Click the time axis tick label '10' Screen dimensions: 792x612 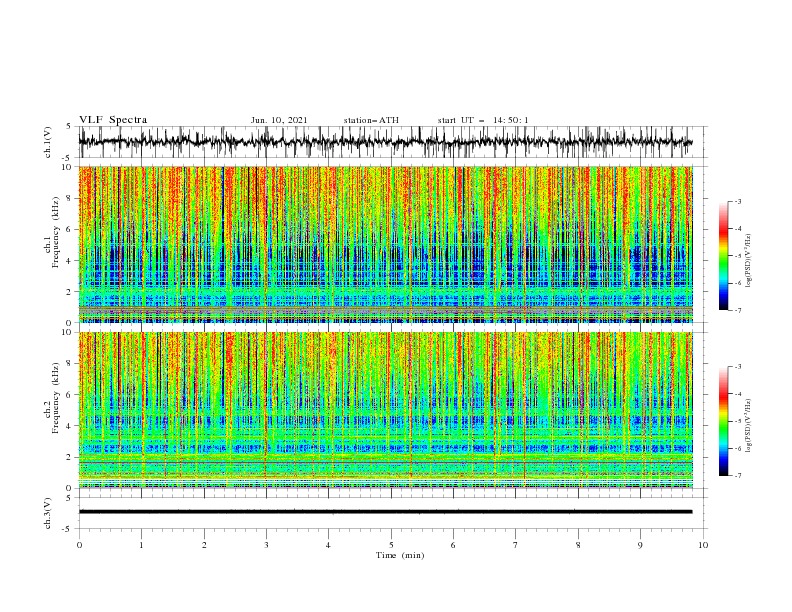click(703, 545)
